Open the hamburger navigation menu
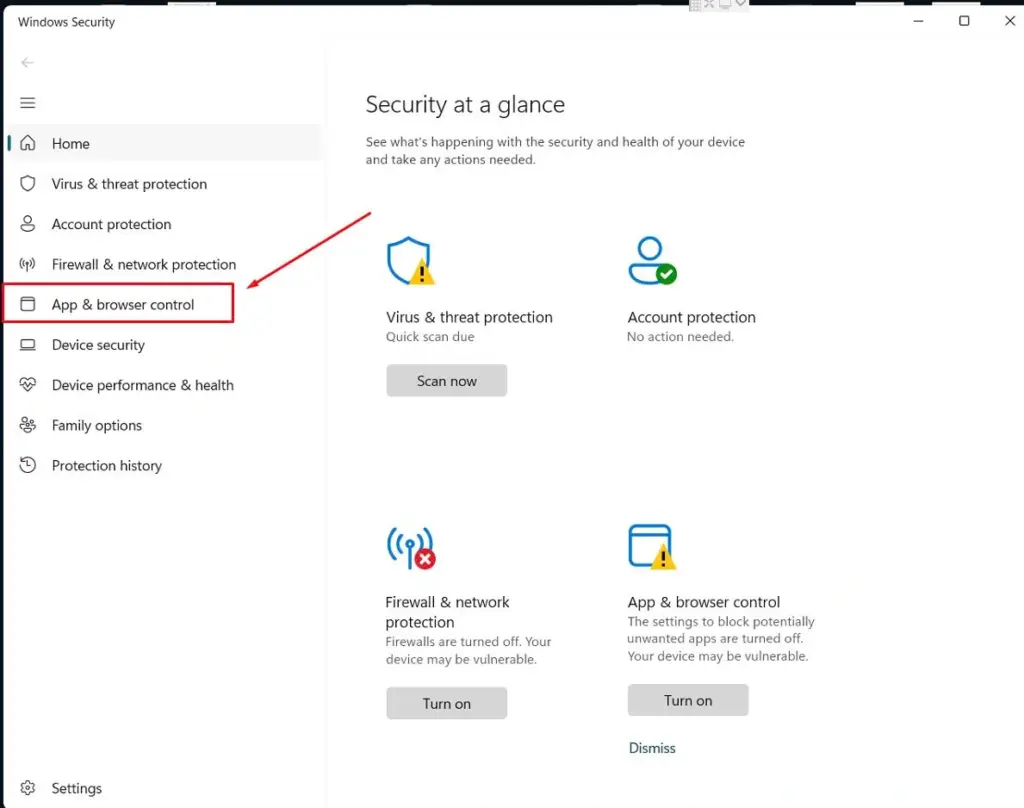 [28, 103]
